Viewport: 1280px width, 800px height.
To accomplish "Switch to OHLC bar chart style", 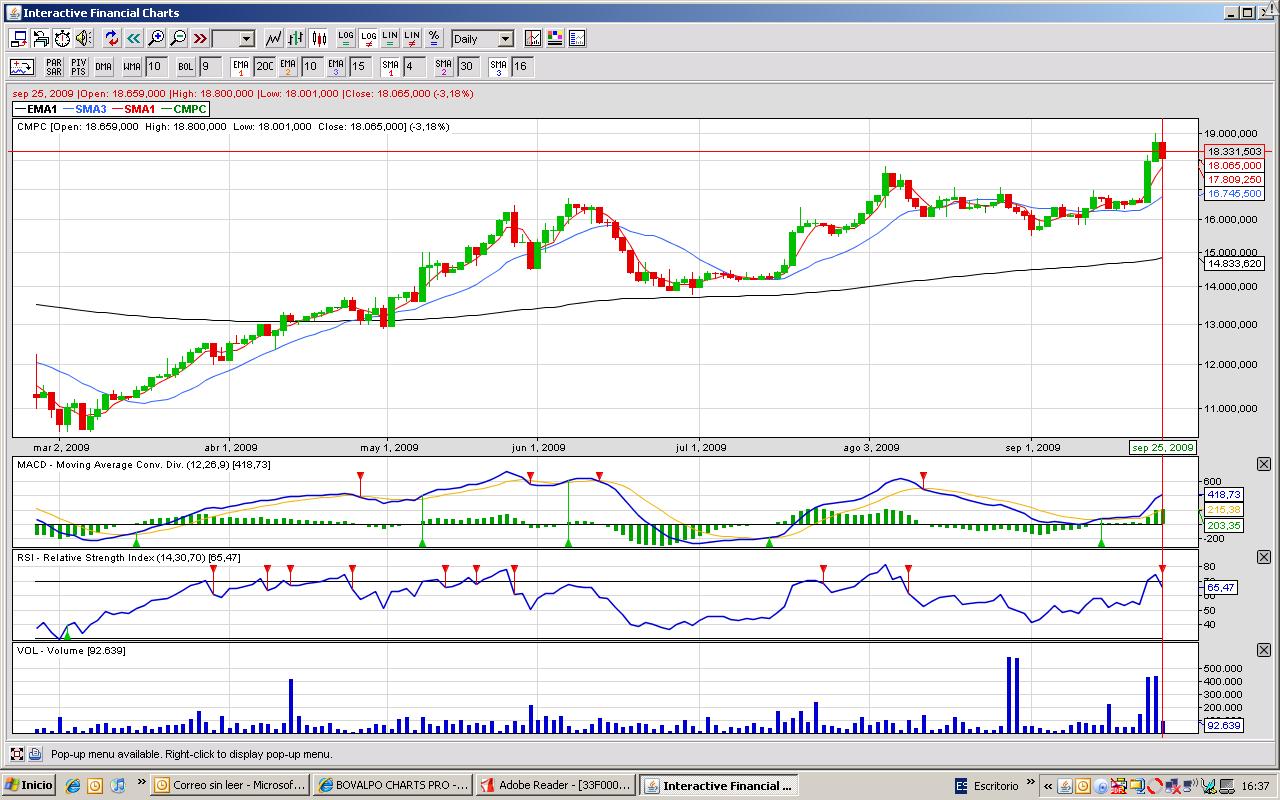I will pyautogui.click(x=296, y=39).
